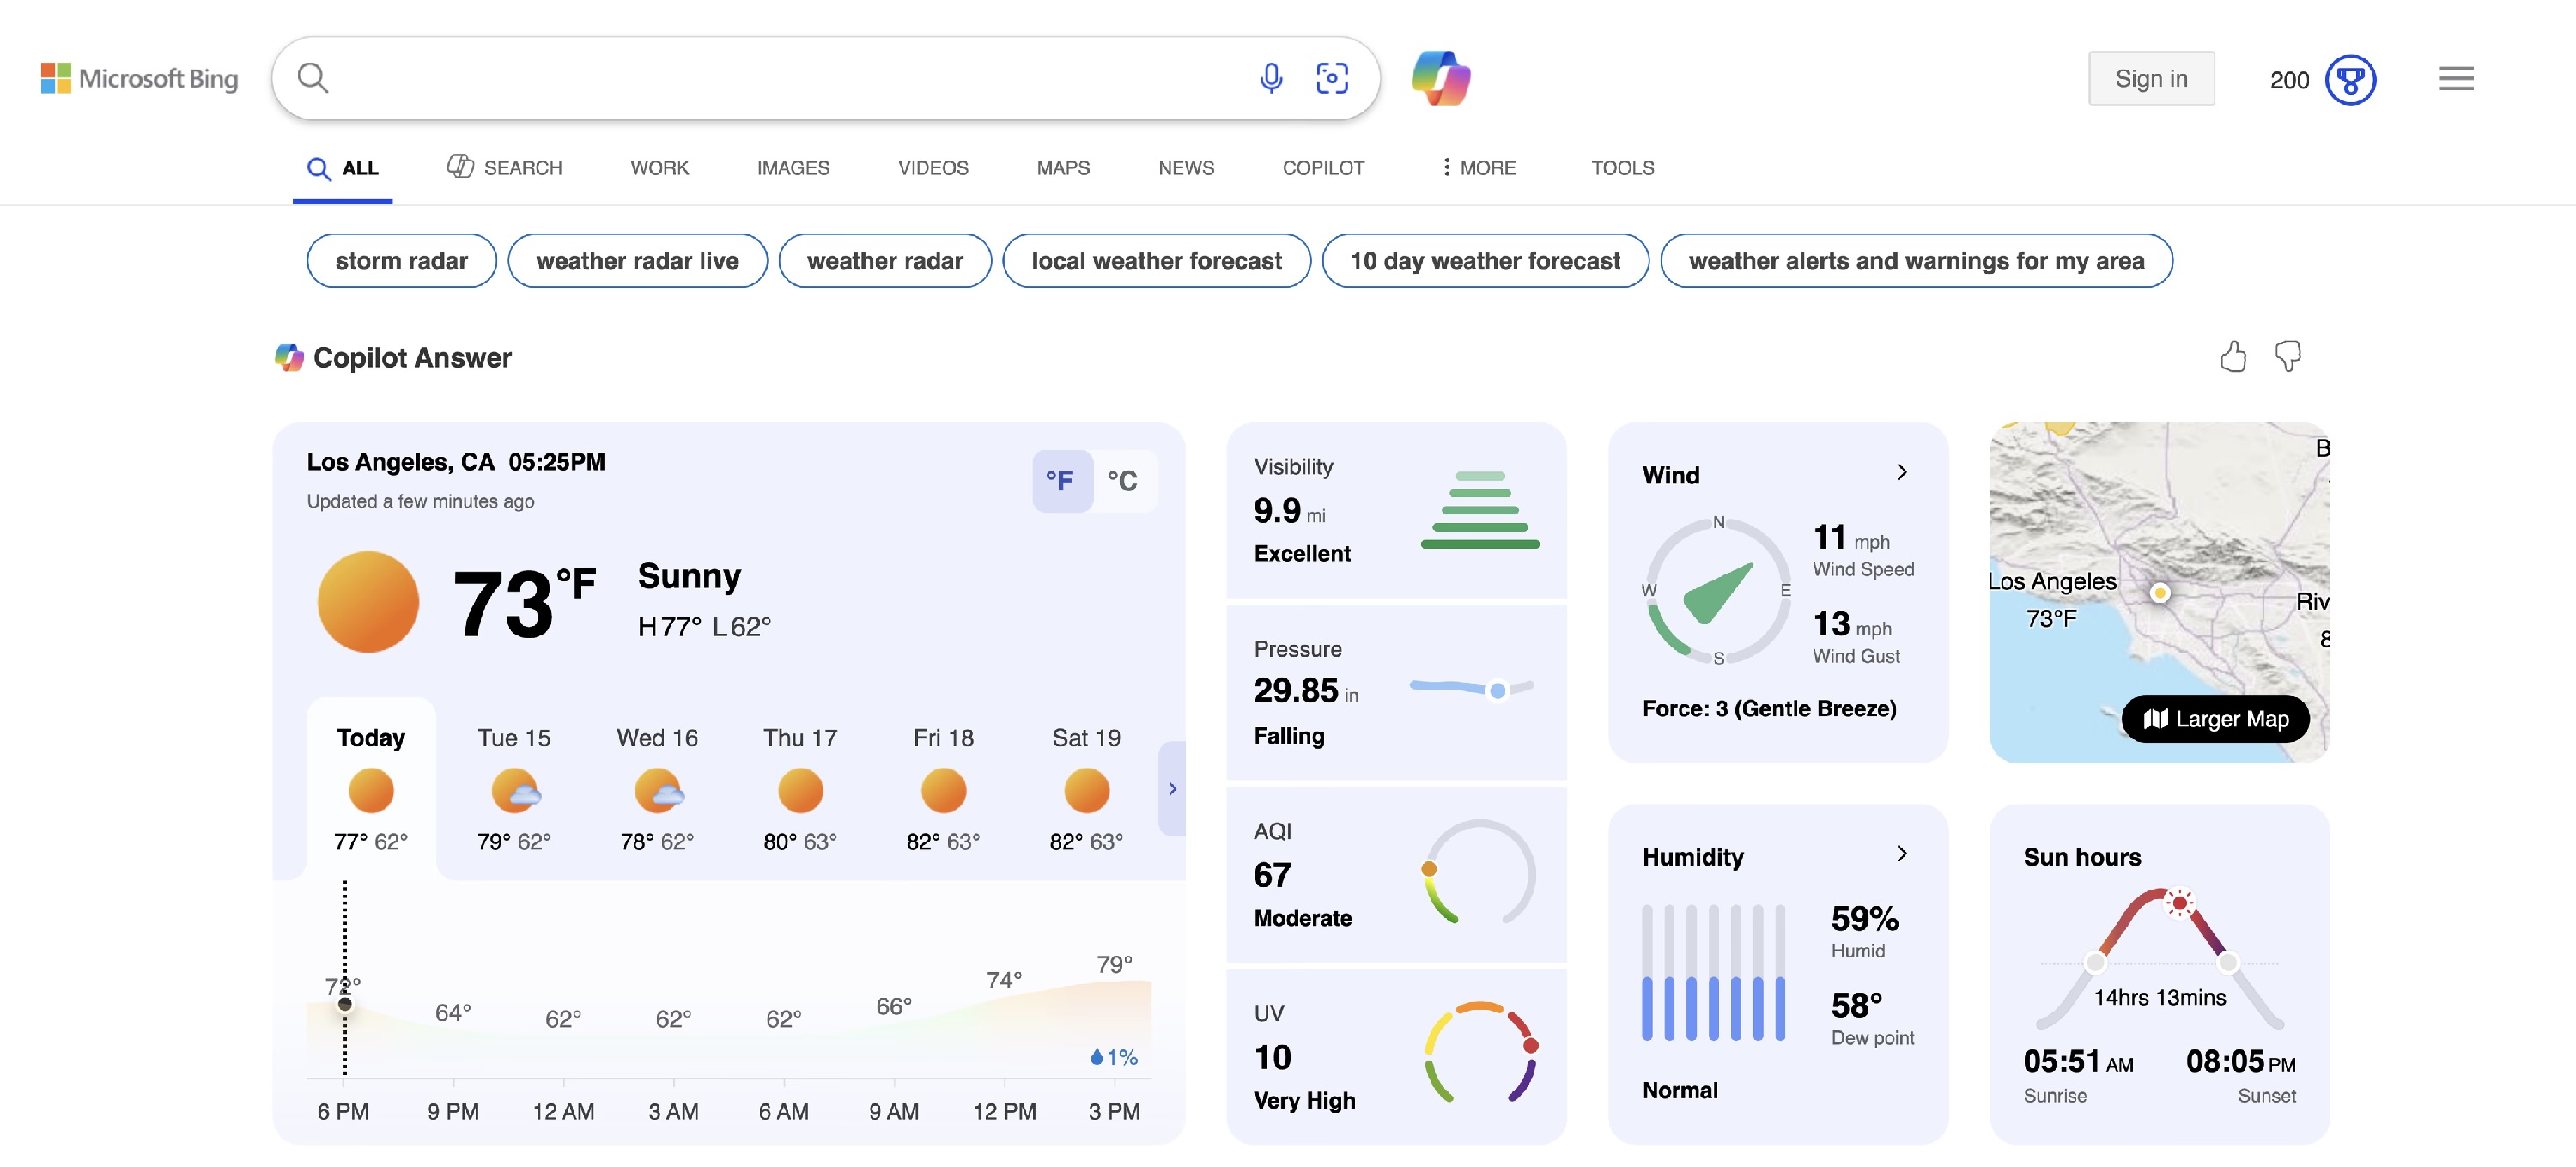The width and height of the screenshot is (2576, 1167).
Task: Click the hourly timeline marker at 6 PM
Action: point(345,1004)
